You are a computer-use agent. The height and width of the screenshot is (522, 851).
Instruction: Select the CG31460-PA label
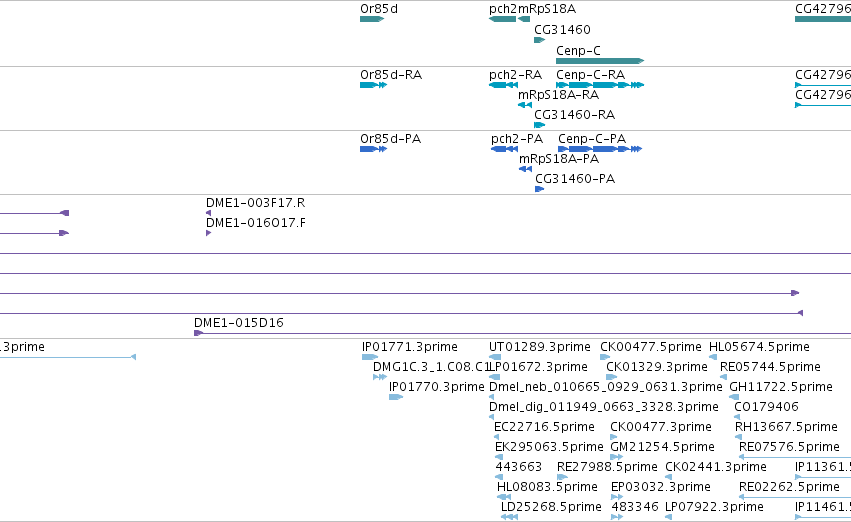575,179
